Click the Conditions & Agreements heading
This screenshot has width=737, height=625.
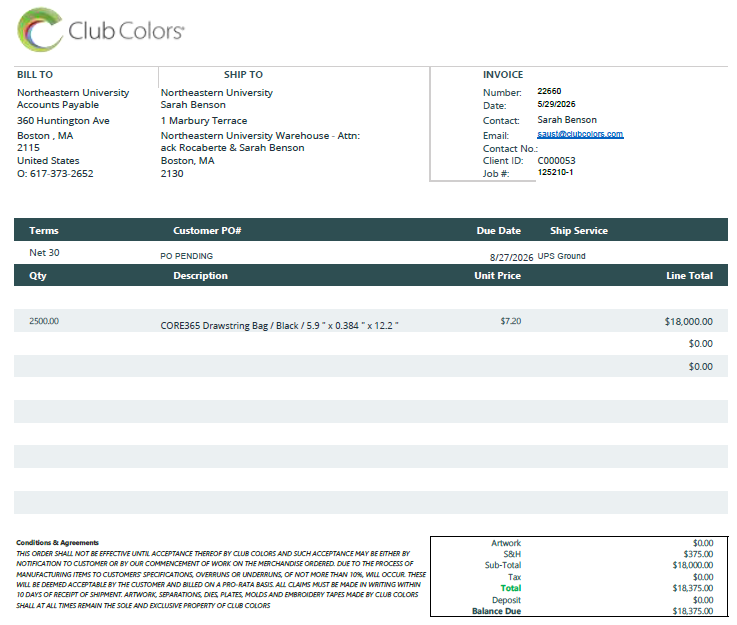click(x=57, y=543)
